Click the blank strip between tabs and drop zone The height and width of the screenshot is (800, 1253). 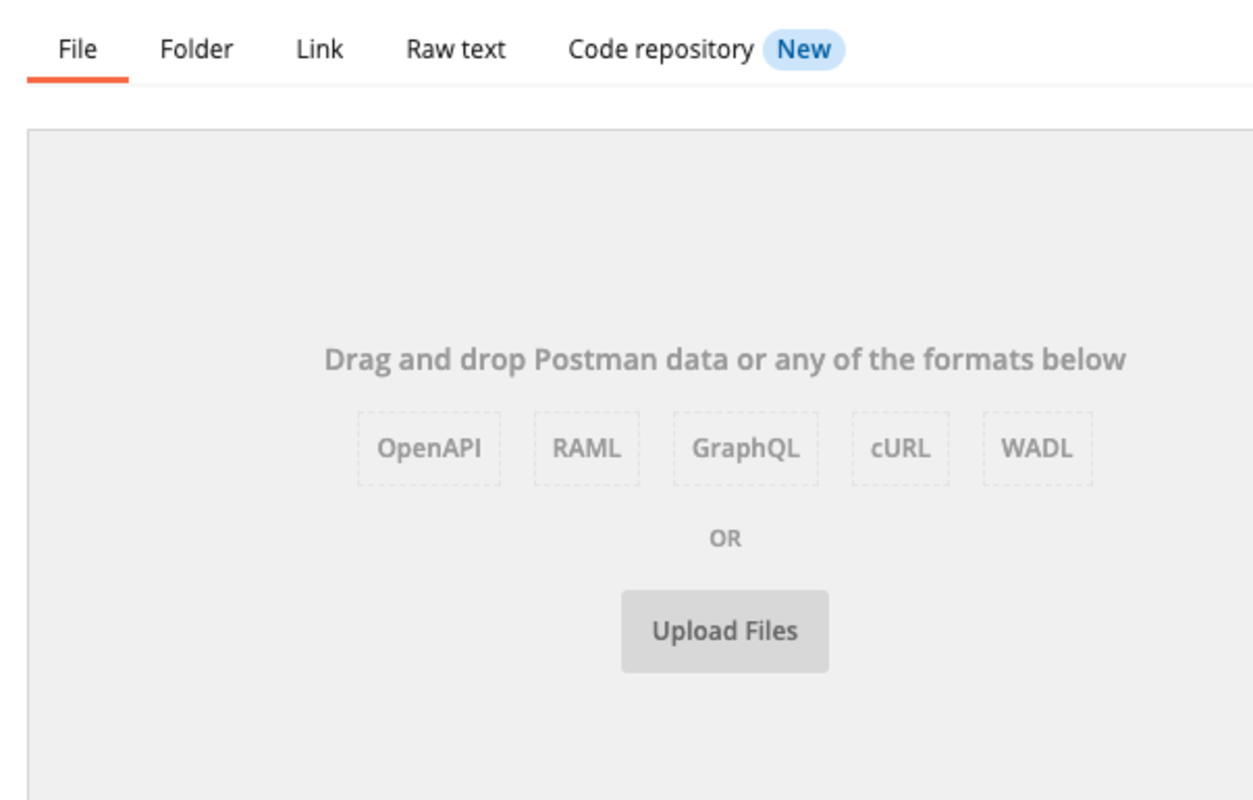[640, 107]
